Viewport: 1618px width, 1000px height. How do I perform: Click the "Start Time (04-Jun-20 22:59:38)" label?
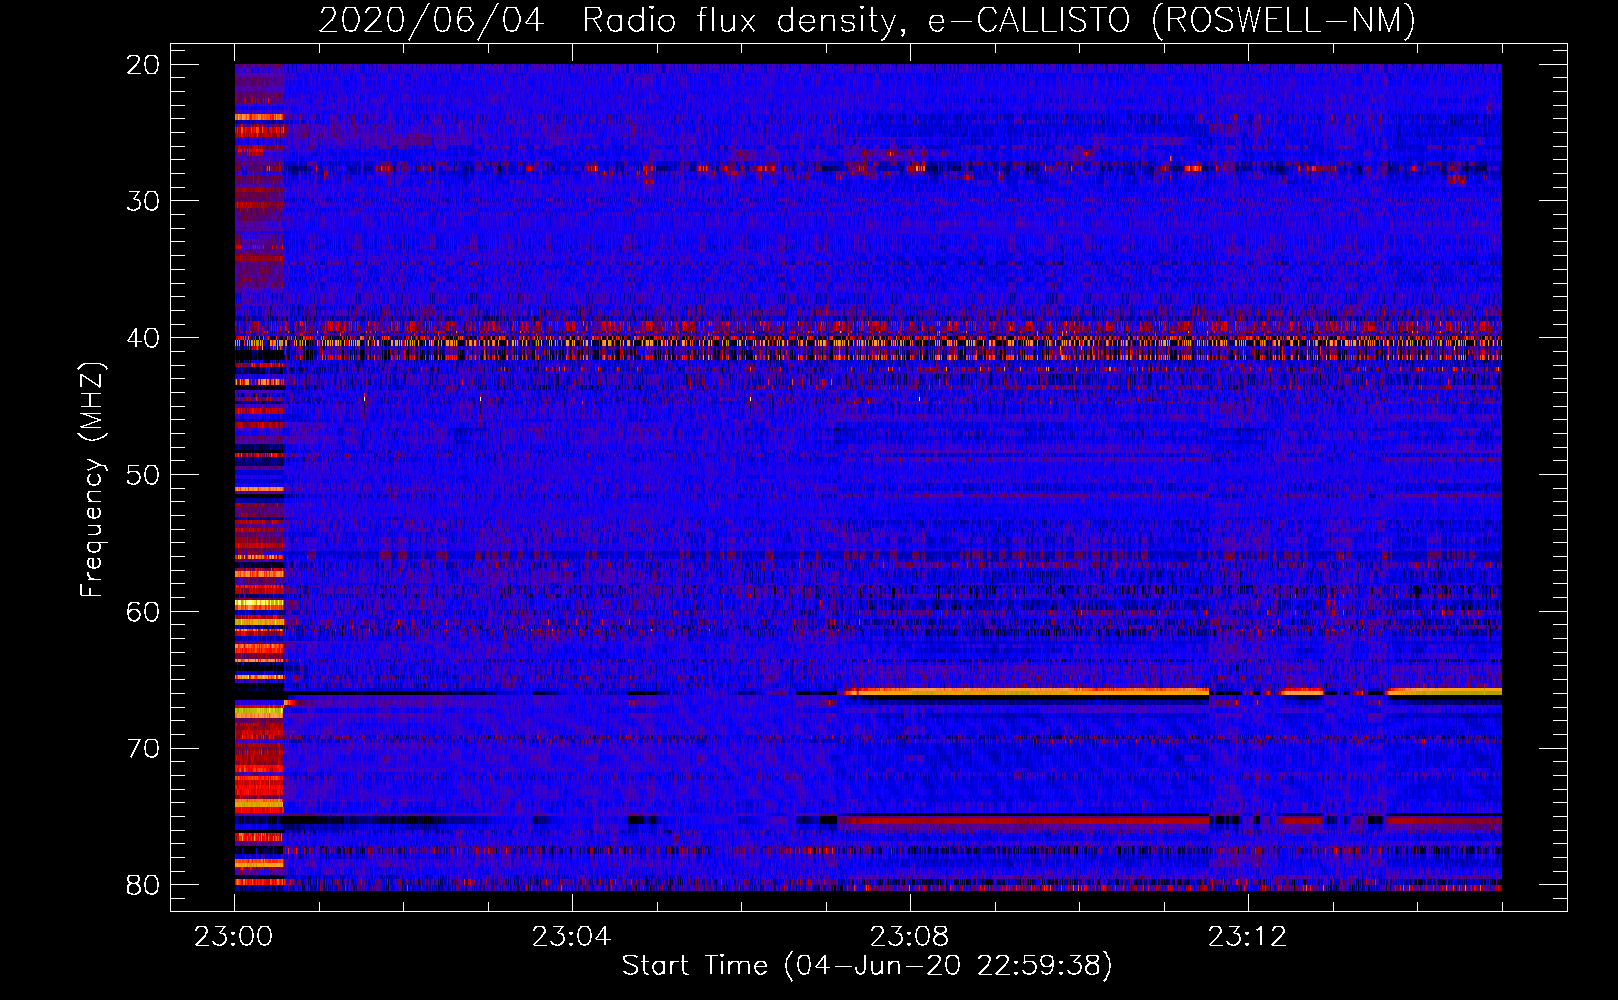(x=866, y=966)
